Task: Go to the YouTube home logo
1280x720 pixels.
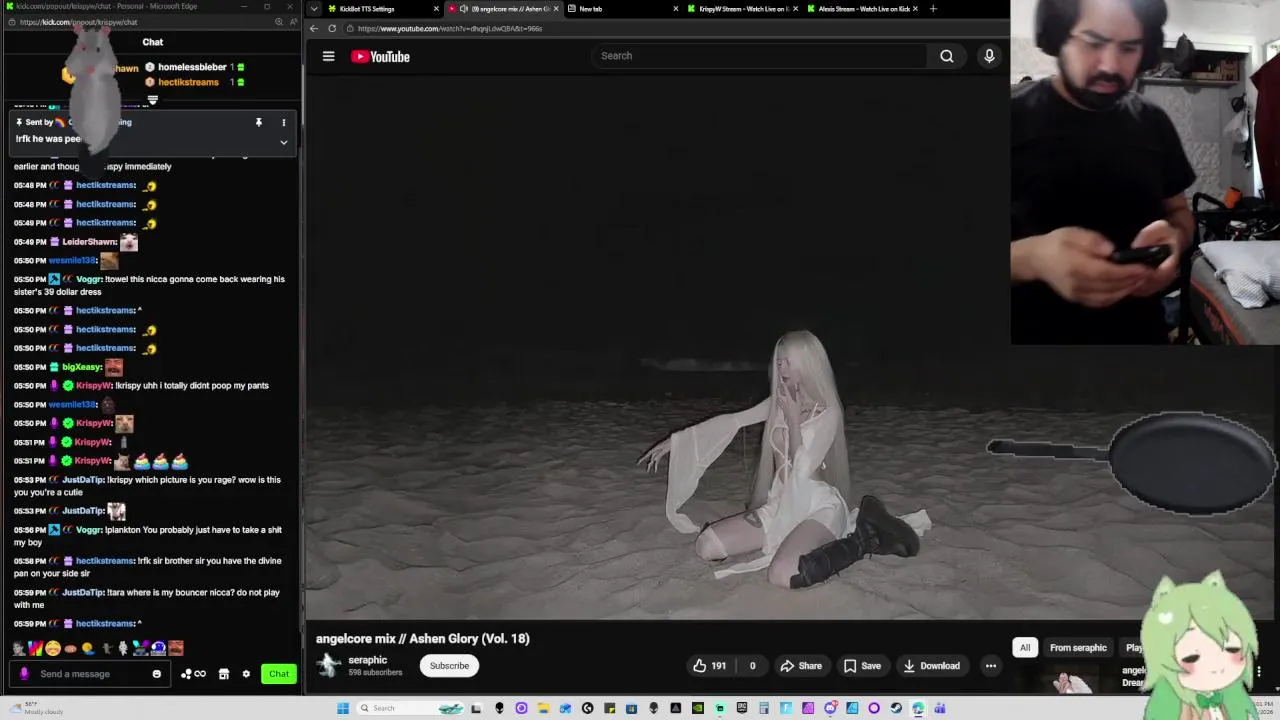Action: click(x=380, y=56)
